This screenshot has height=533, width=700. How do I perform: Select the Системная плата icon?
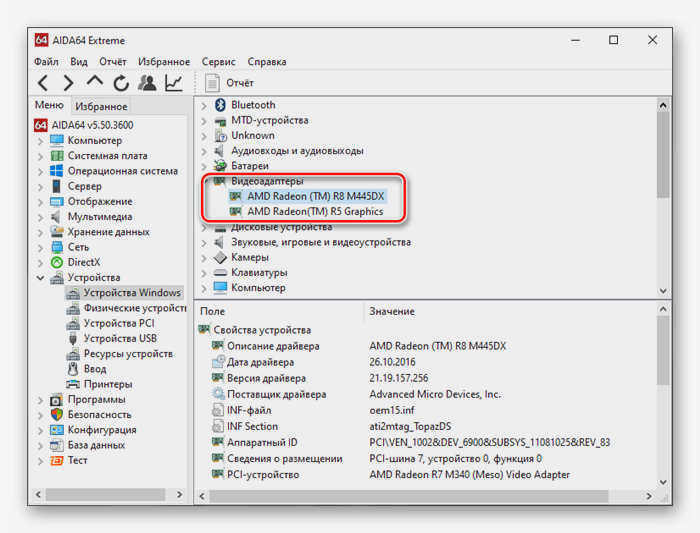pos(57,155)
